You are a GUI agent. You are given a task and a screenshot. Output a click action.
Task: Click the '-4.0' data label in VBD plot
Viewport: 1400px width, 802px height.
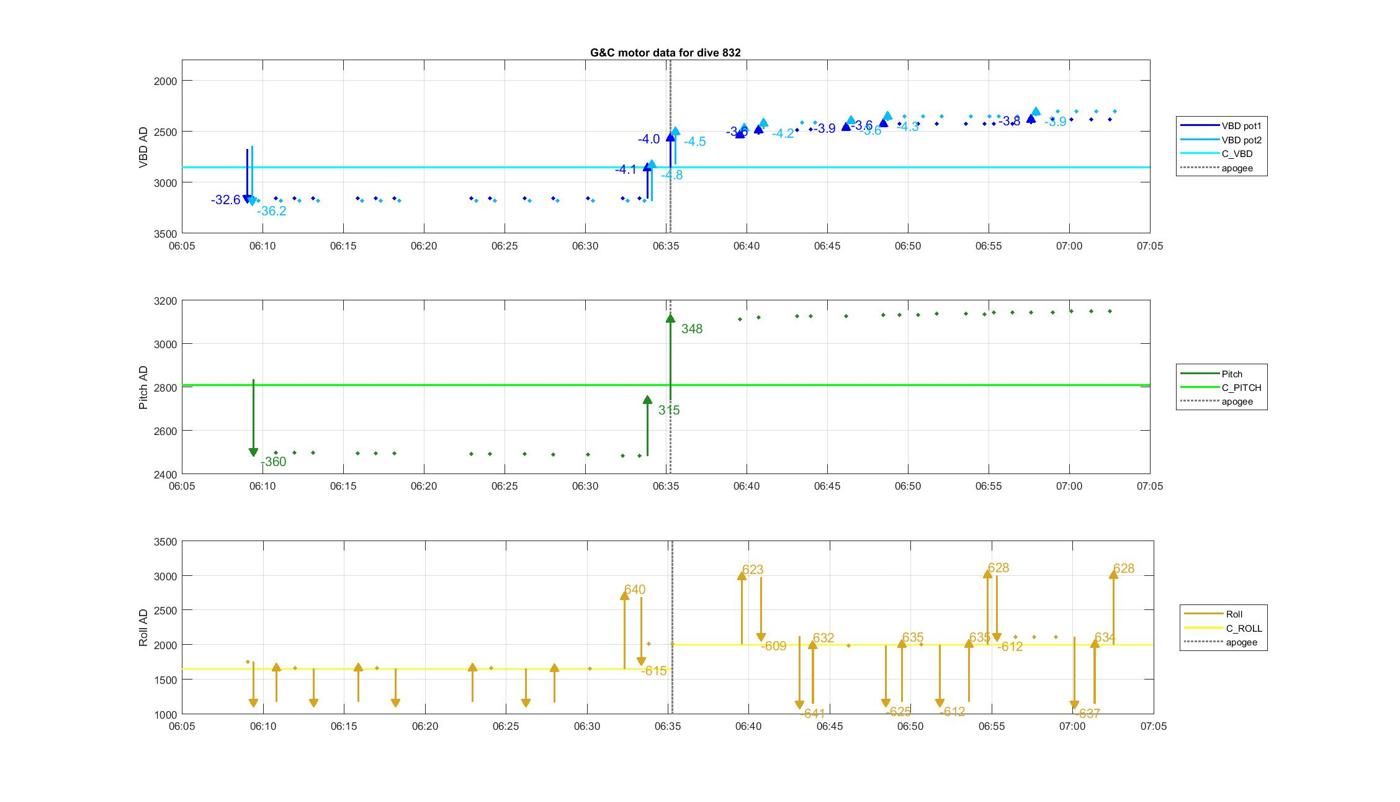coord(649,139)
